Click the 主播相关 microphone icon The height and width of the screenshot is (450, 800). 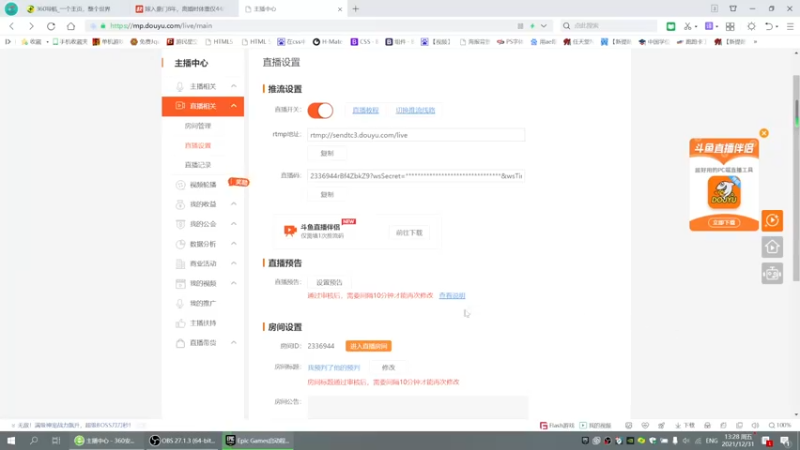point(180,86)
